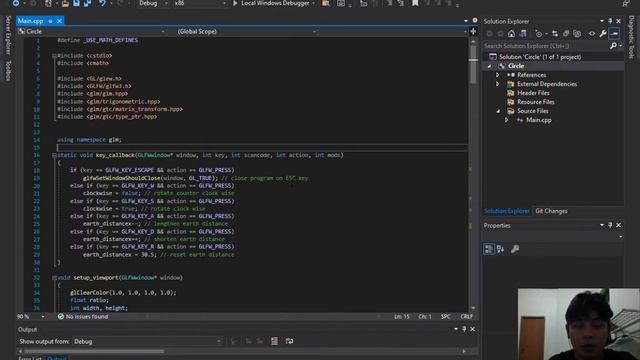
Task: Click the Solution Explorer Home icon
Action: coord(511,34)
